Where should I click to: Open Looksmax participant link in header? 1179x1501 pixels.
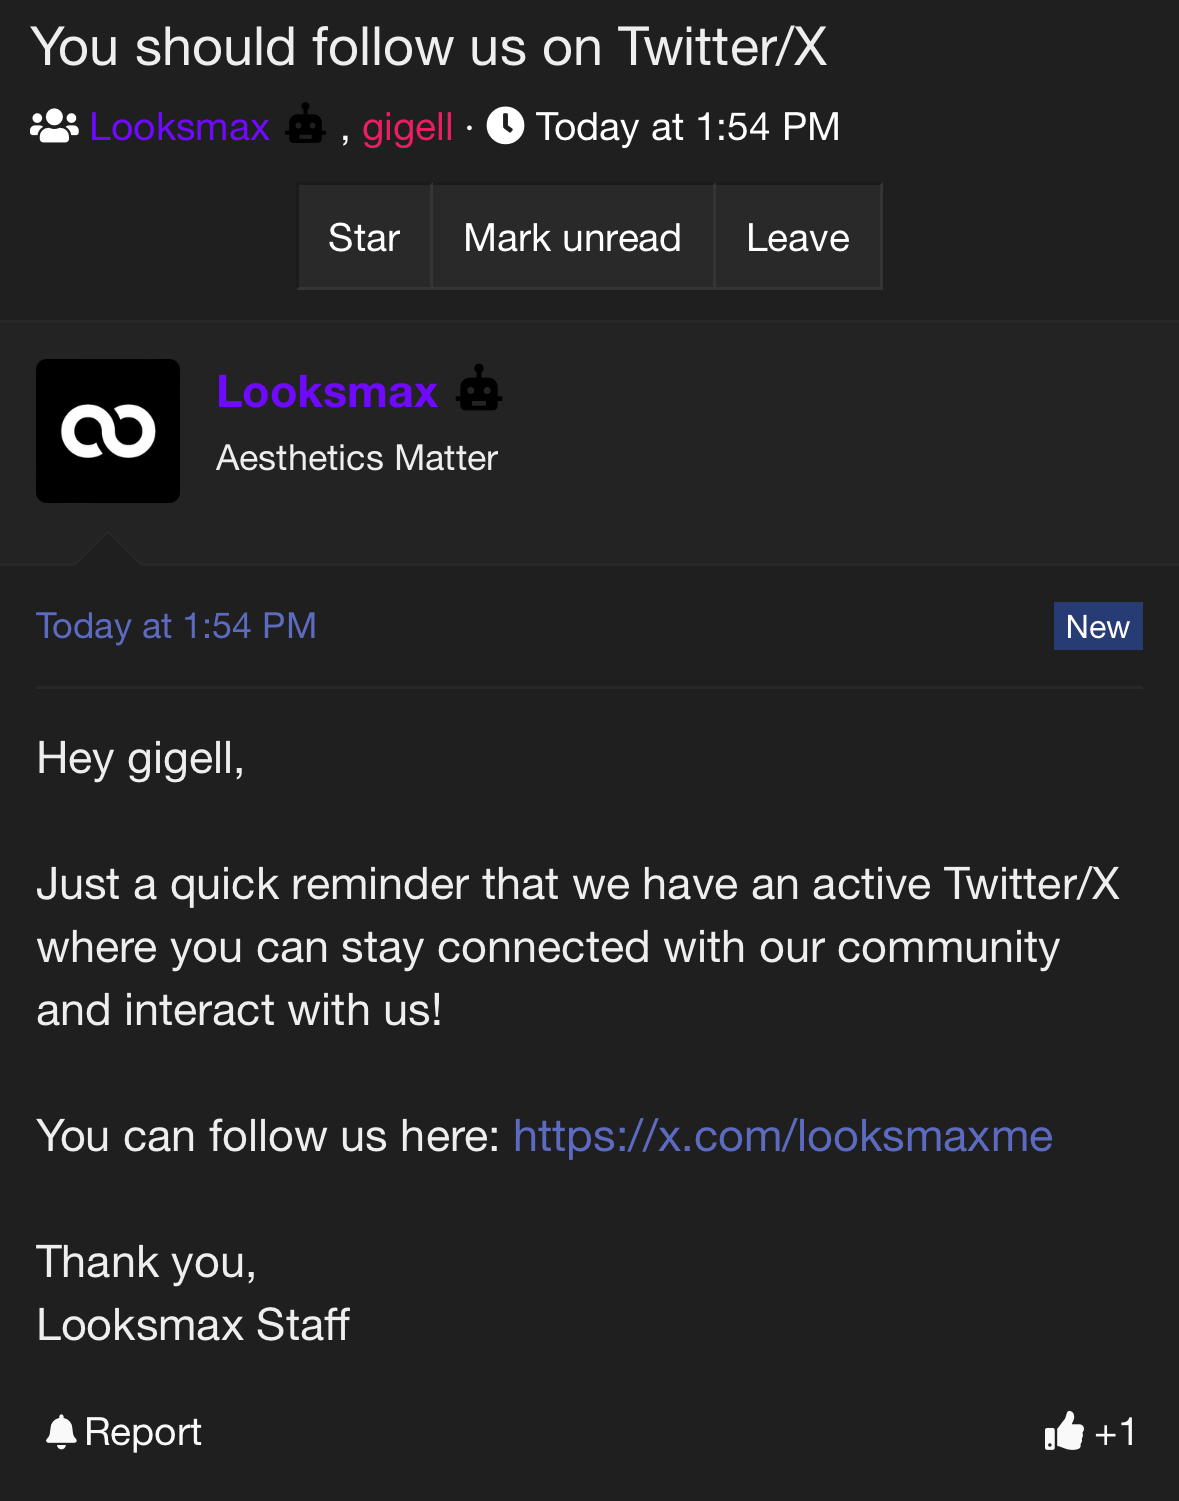pyautogui.click(x=180, y=127)
